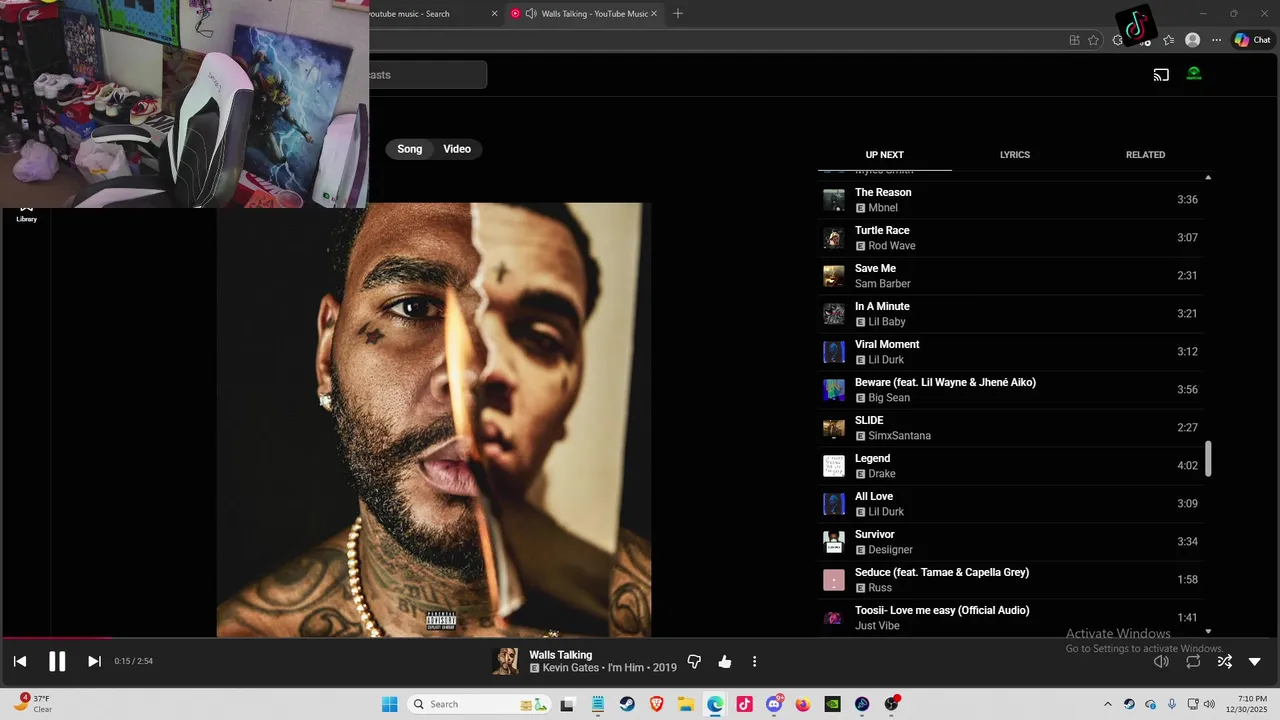Click the YouTube Music search field
Viewport: 1280px width, 720px height.
click(x=428, y=75)
